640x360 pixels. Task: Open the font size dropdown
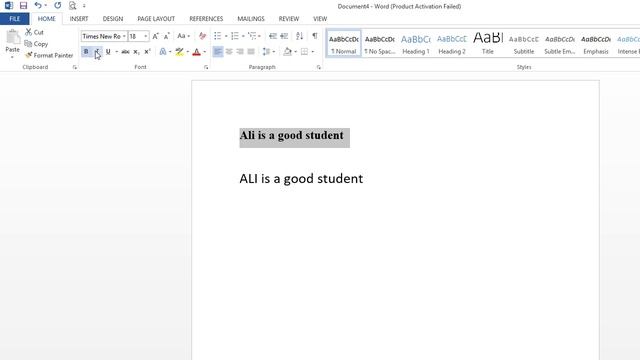tap(146, 36)
